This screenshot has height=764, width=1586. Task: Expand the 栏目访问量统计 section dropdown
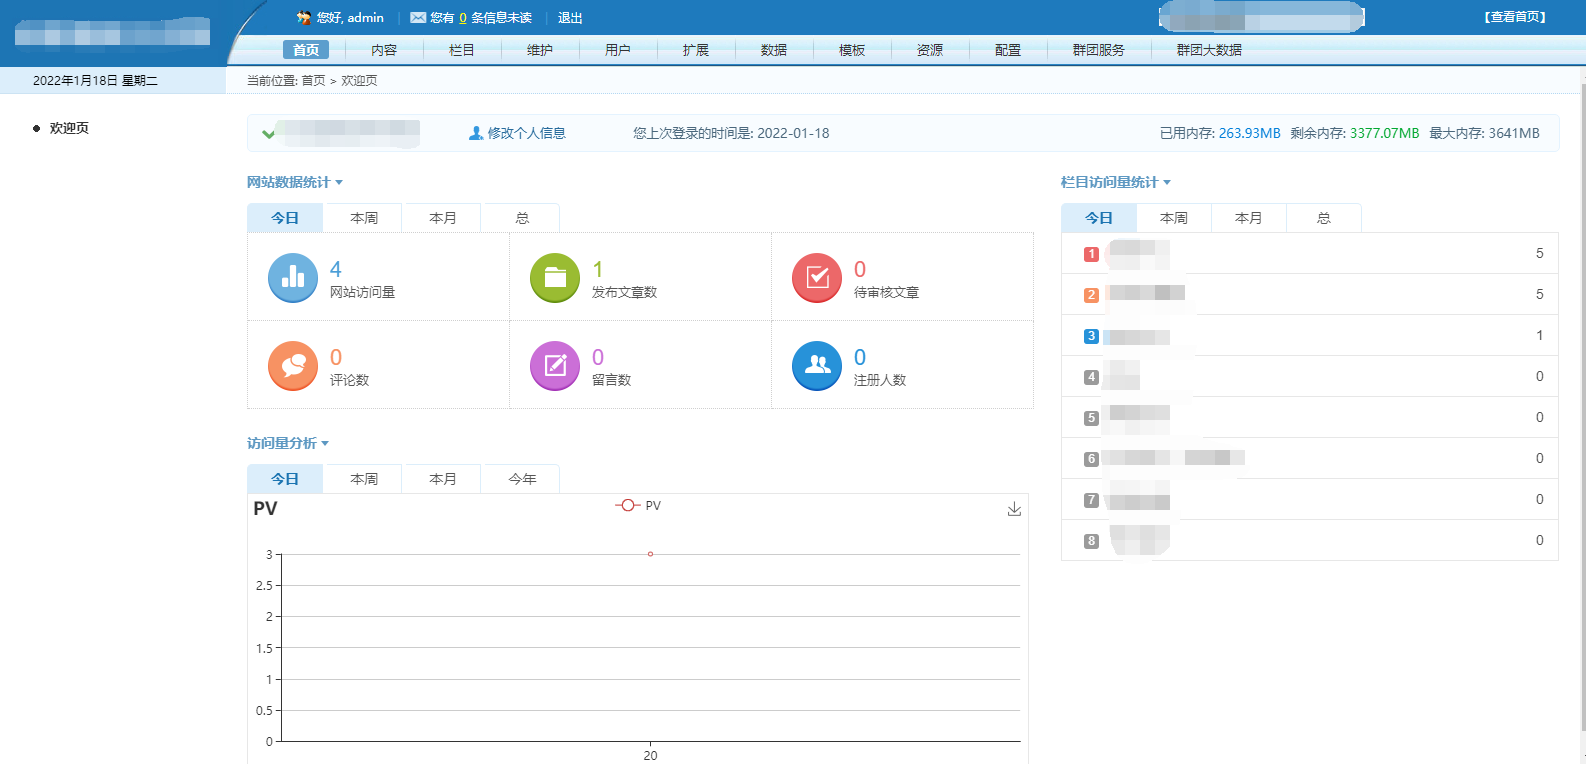click(x=1167, y=182)
